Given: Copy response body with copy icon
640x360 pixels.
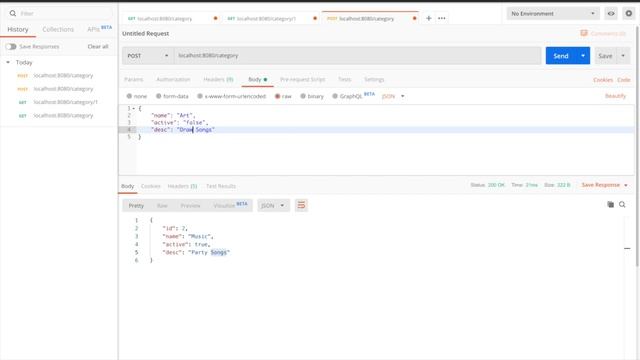Looking at the screenshot, I should click(x=611, y=204).
